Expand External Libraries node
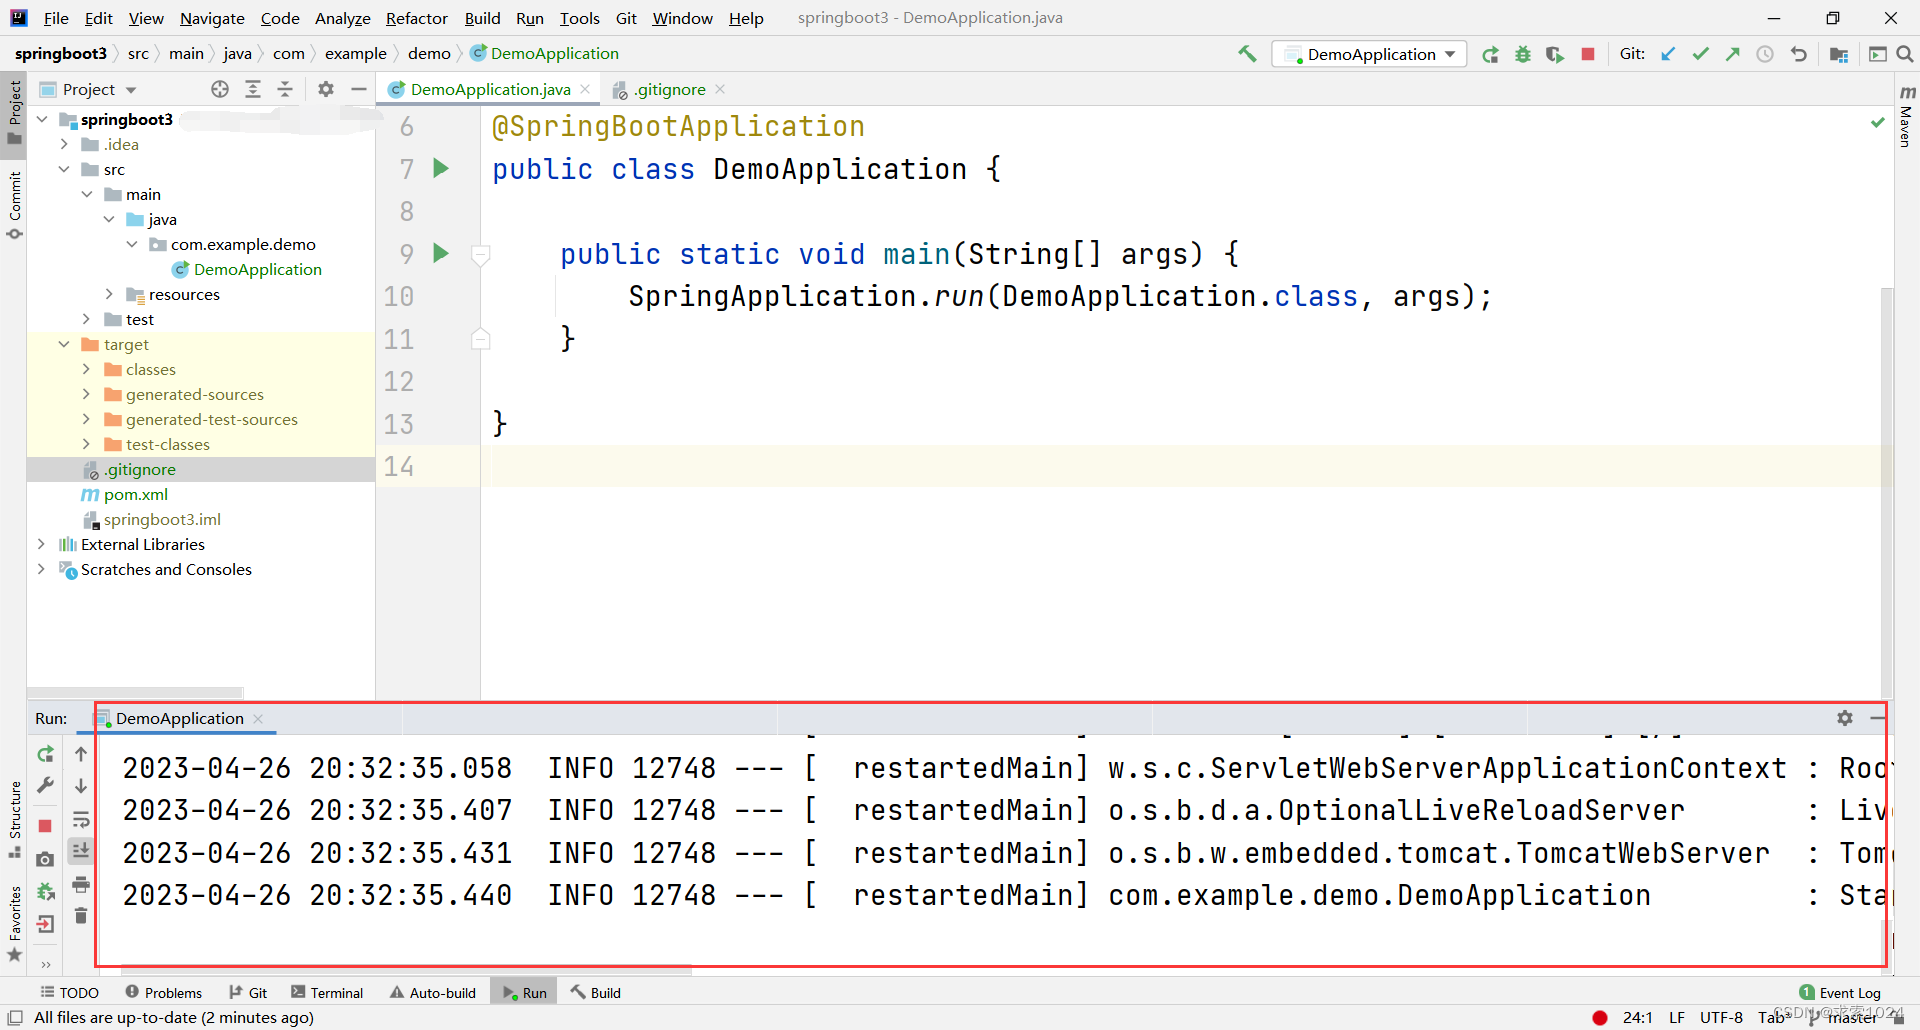 pos(42,544)
